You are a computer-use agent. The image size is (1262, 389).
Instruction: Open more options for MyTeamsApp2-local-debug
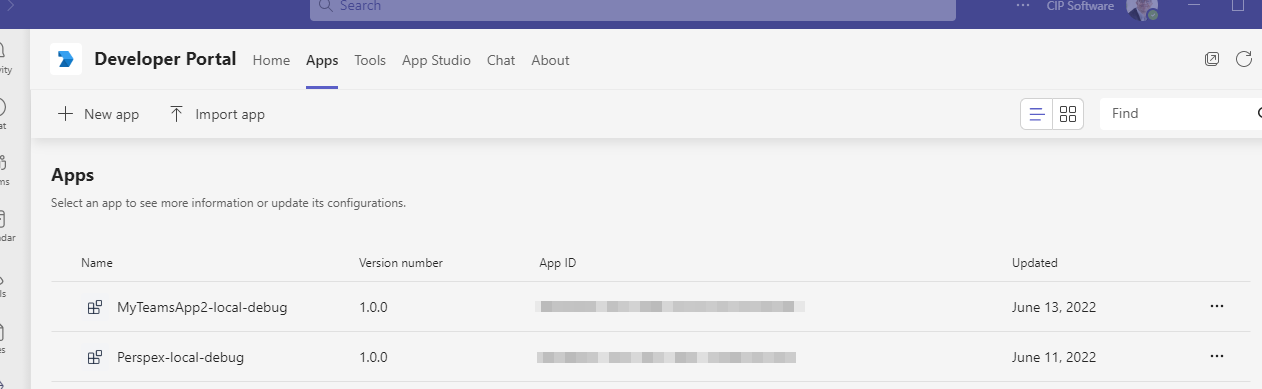coord(1217,307)
